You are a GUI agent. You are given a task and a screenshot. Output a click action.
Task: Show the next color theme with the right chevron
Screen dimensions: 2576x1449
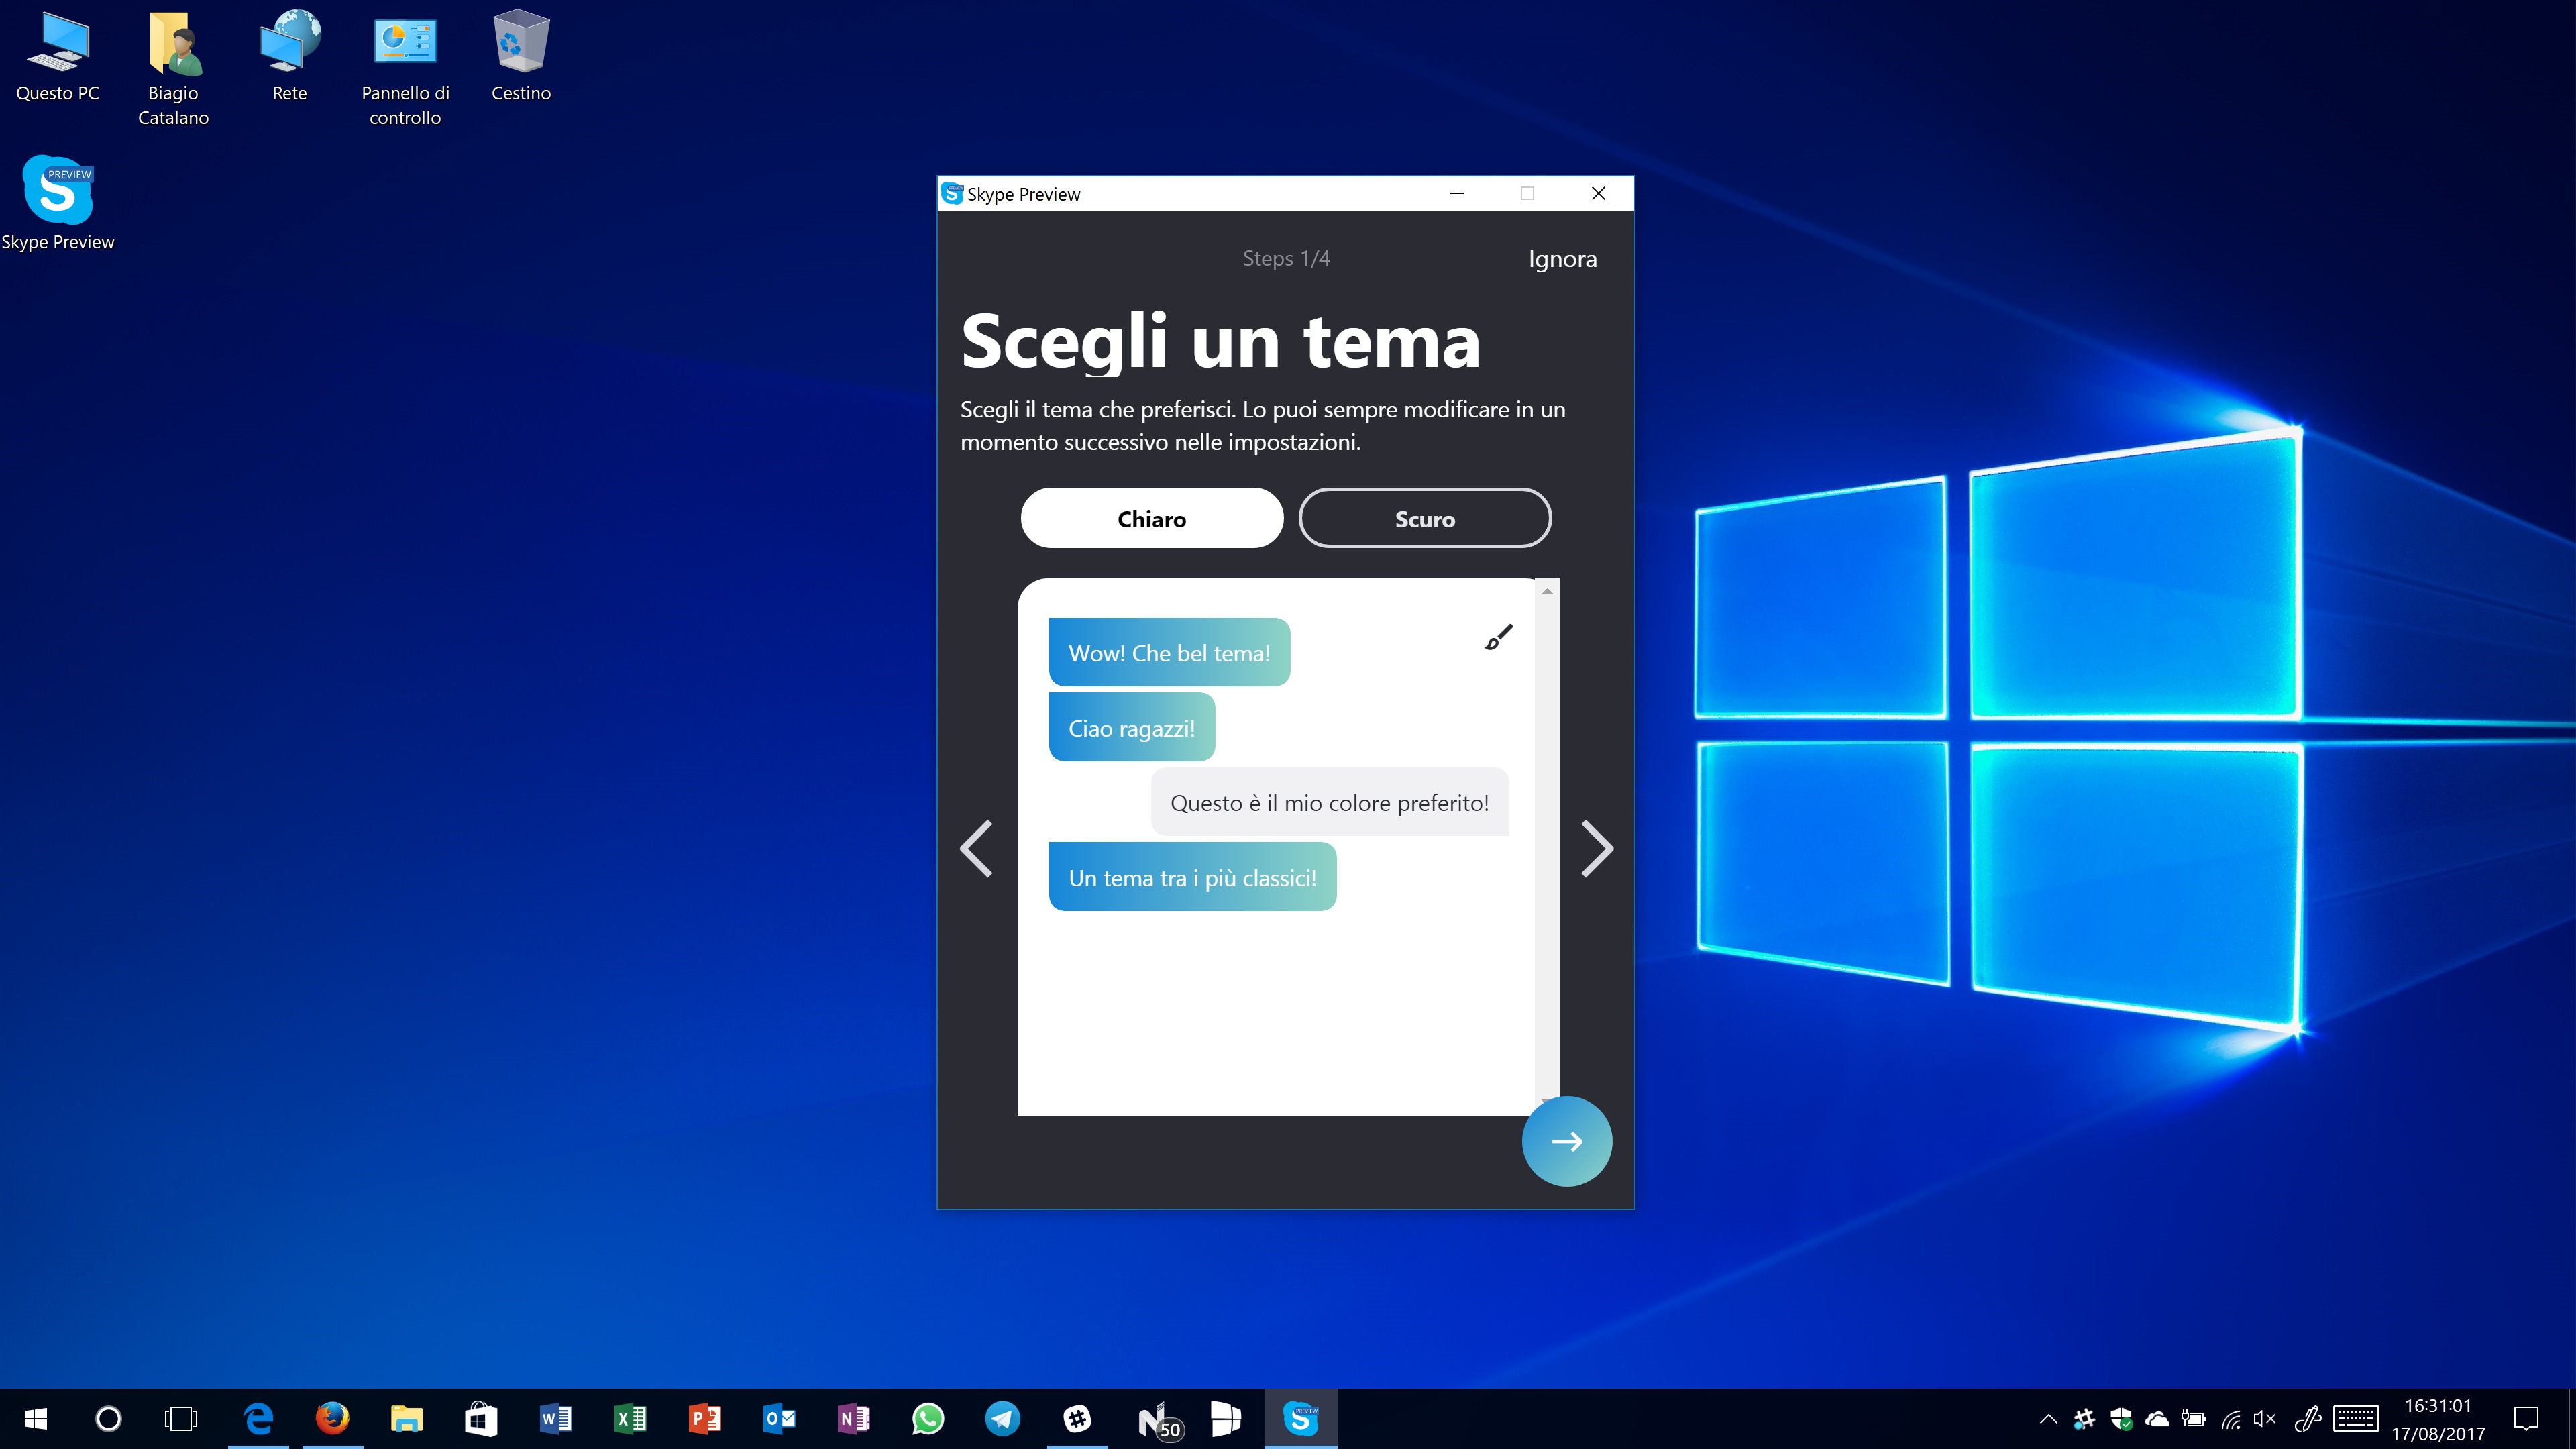click(x=1596, y=849)
